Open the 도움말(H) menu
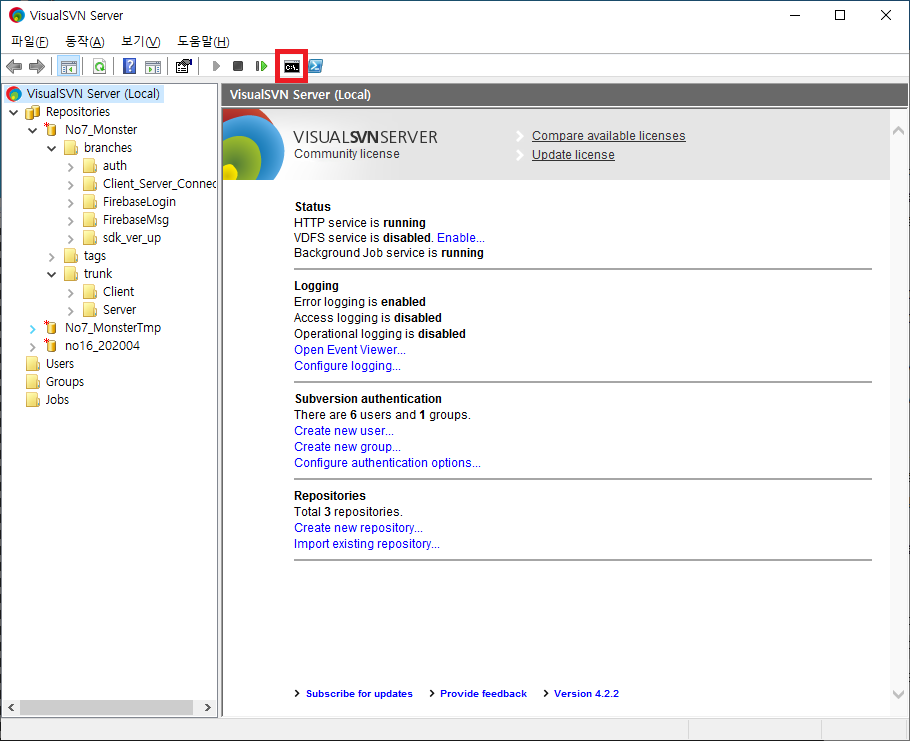The width and height of the screenshot is (910, 741). click(203, 41)
